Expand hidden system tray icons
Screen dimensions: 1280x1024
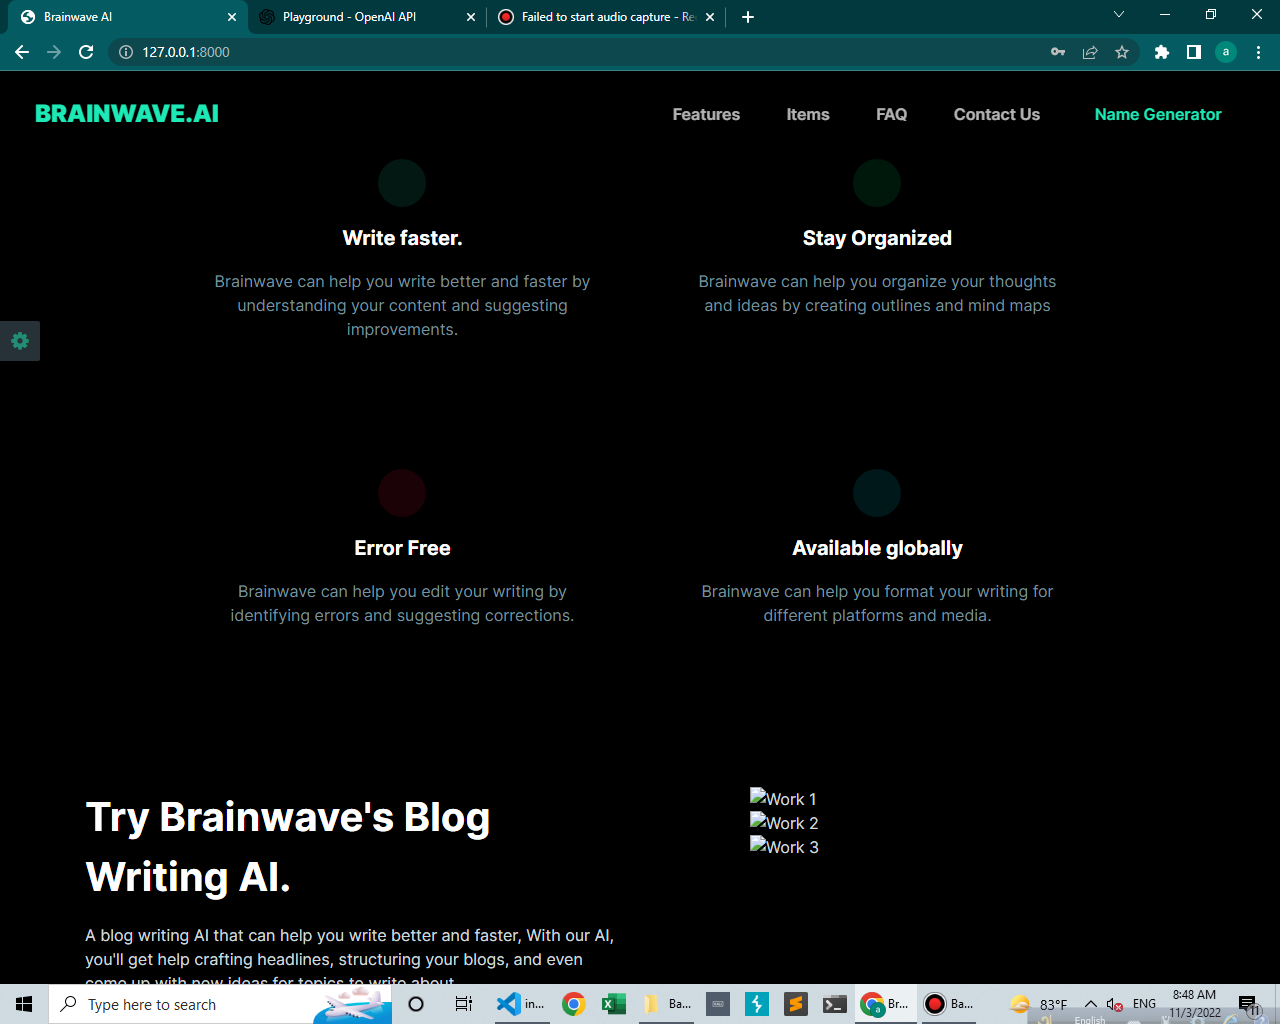pos(1091,1004)
